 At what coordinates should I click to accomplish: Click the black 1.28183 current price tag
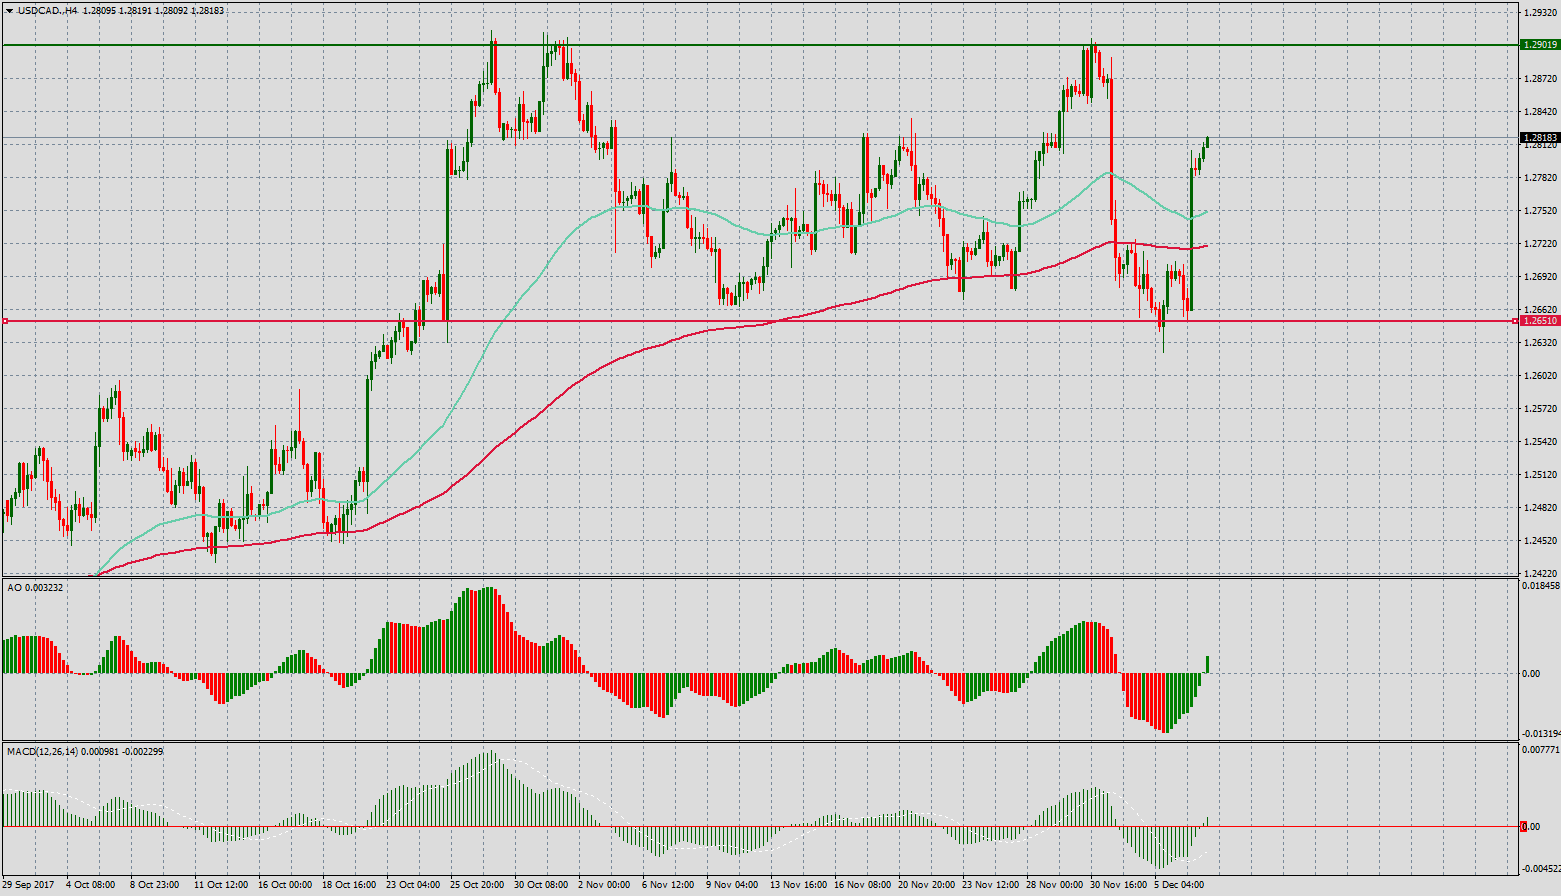(x=1538, y=138)
